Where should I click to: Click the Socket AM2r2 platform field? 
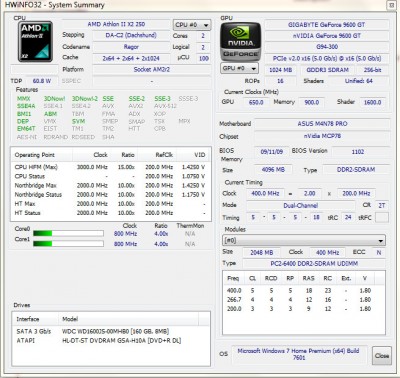(x=152, y=70)
